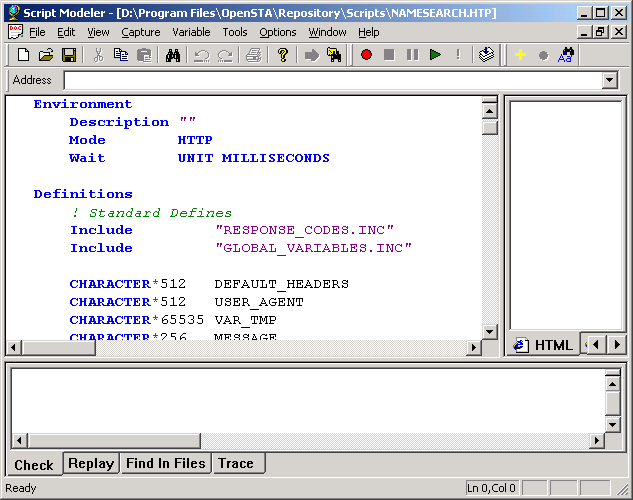Start recording with the red circle

pos(366,54)
